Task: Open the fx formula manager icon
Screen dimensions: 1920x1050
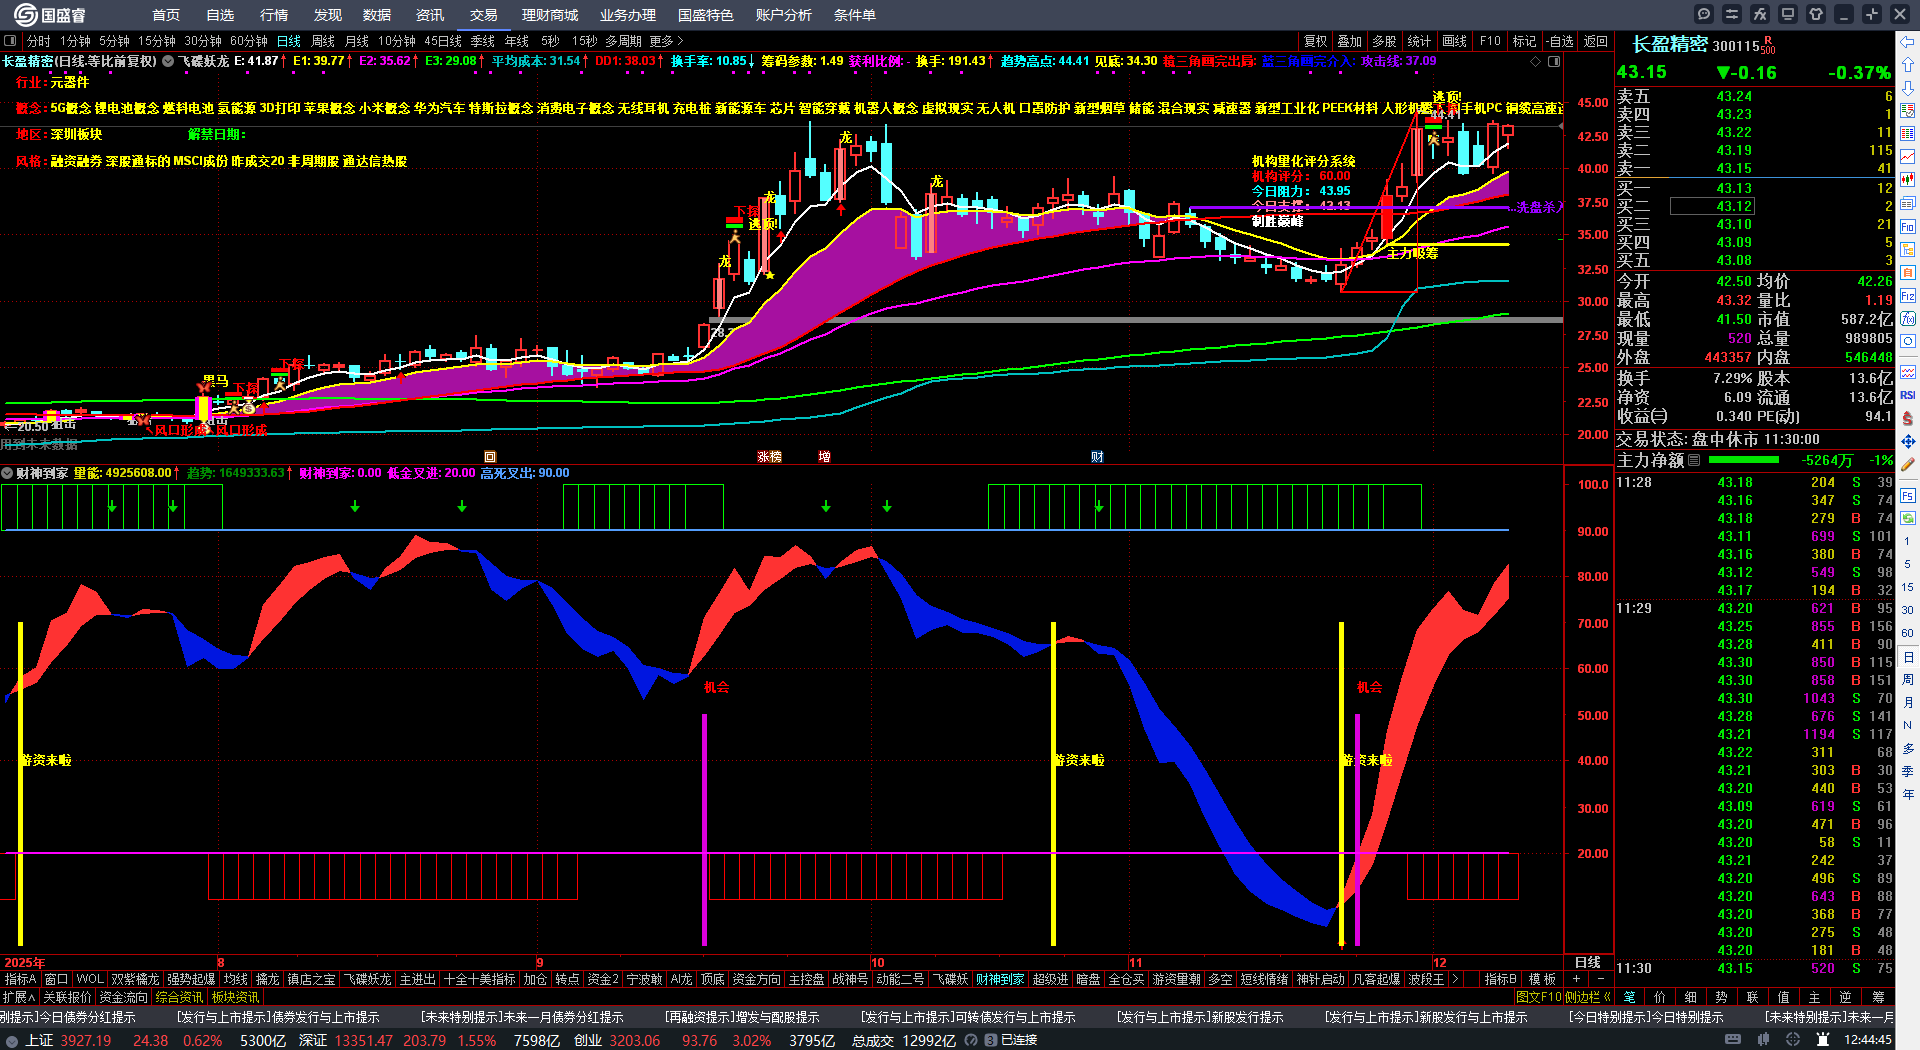Action: tap(1760, 14)
